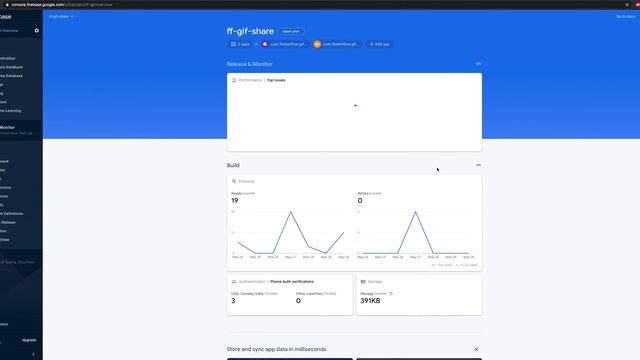The width and height of the screenshot is (640, 360).
Task: Click the Storage folder icon
Action: click(x=363, y=282)
